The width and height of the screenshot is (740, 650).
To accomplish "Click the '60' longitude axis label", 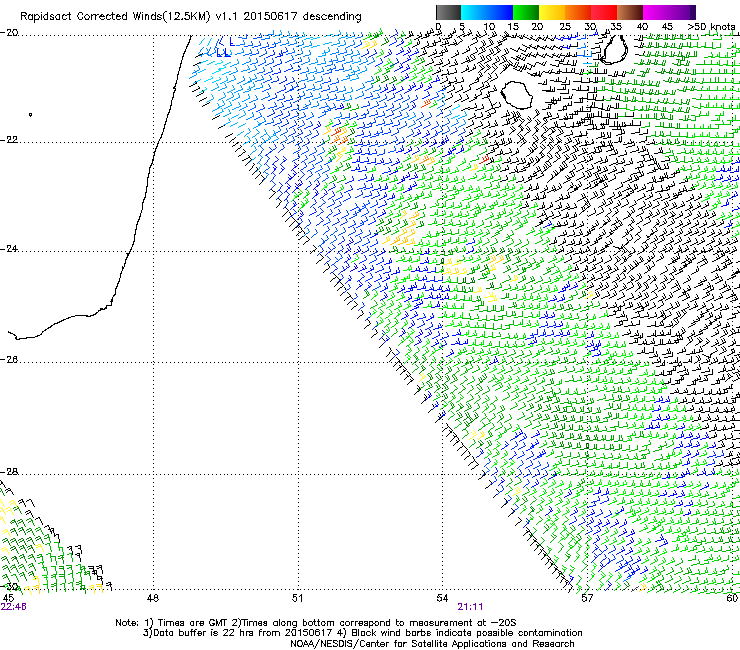I will [732, 599].
